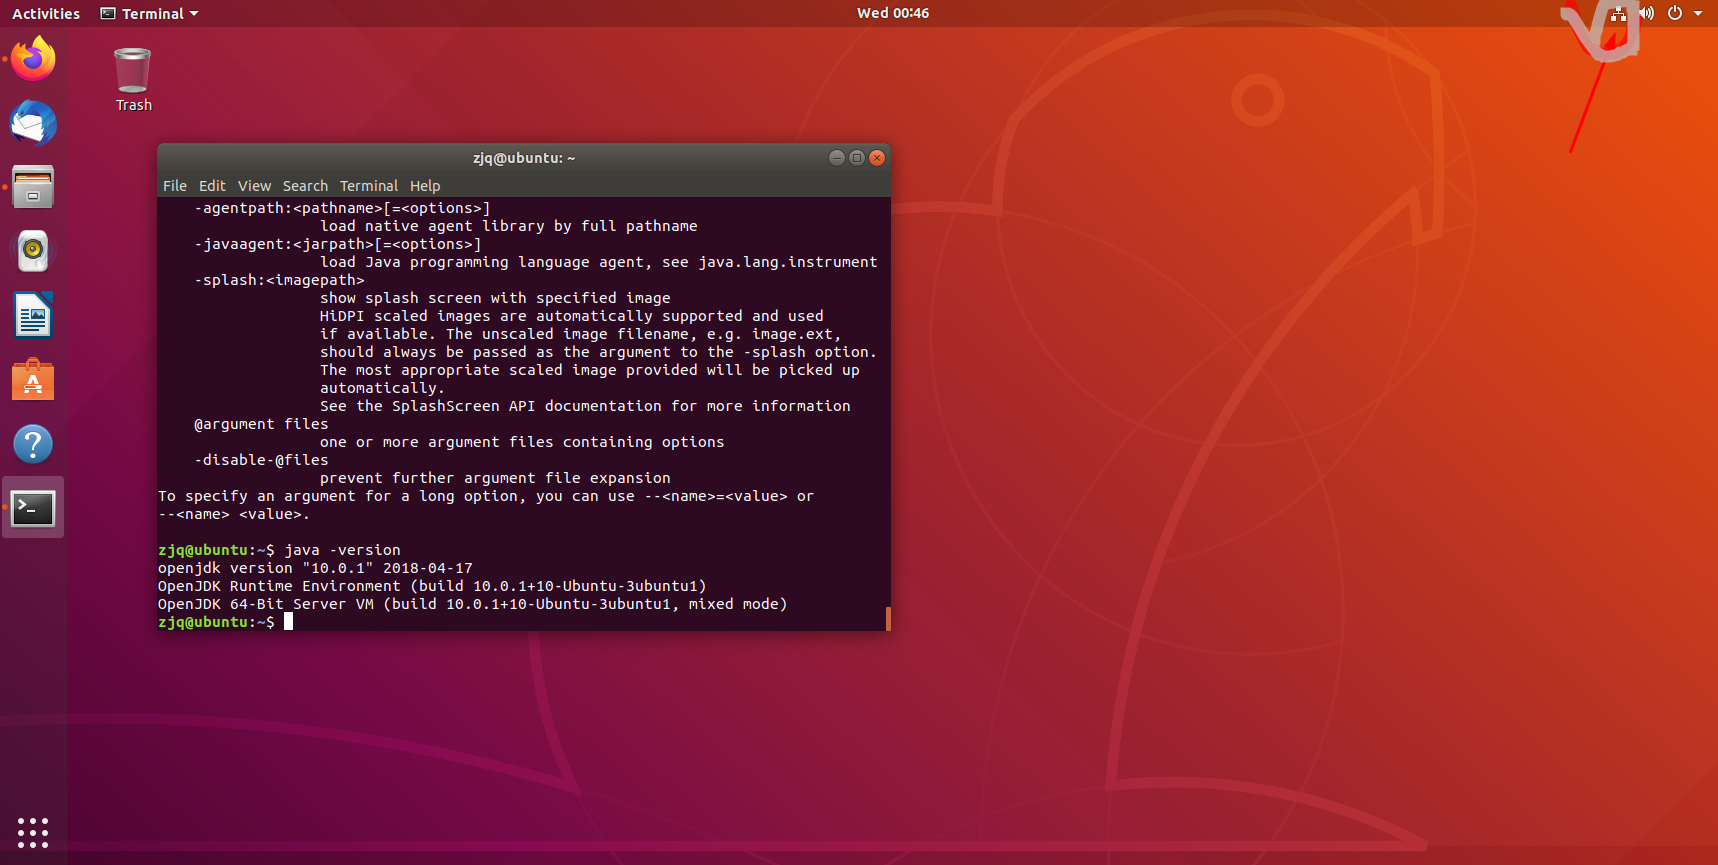1718x865 pixels.
Task: Click the text 'java -version' command
Action: [342, 550]
